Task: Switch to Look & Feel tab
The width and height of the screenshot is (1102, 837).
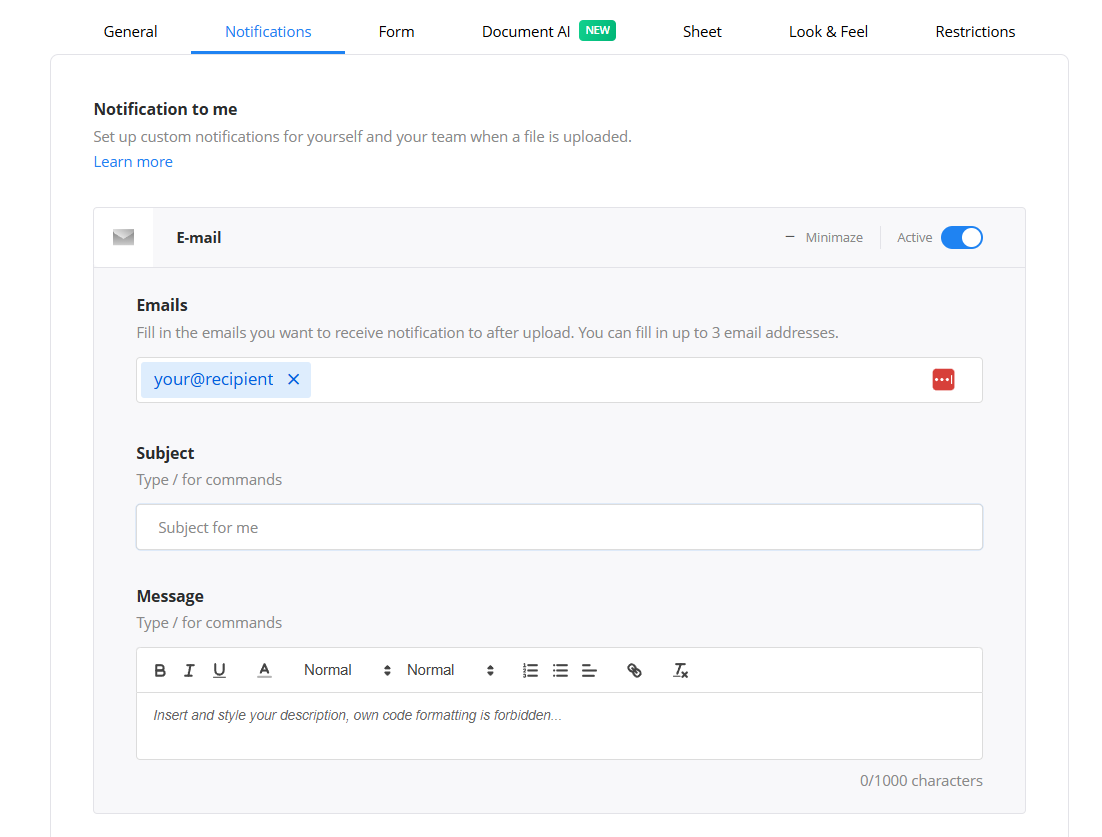Action: pyautogui.click(x=828, y=32)
